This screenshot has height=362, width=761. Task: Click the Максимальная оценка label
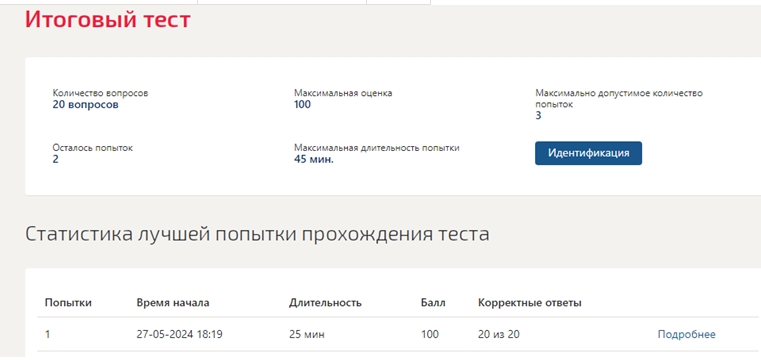tap(343, 93)
